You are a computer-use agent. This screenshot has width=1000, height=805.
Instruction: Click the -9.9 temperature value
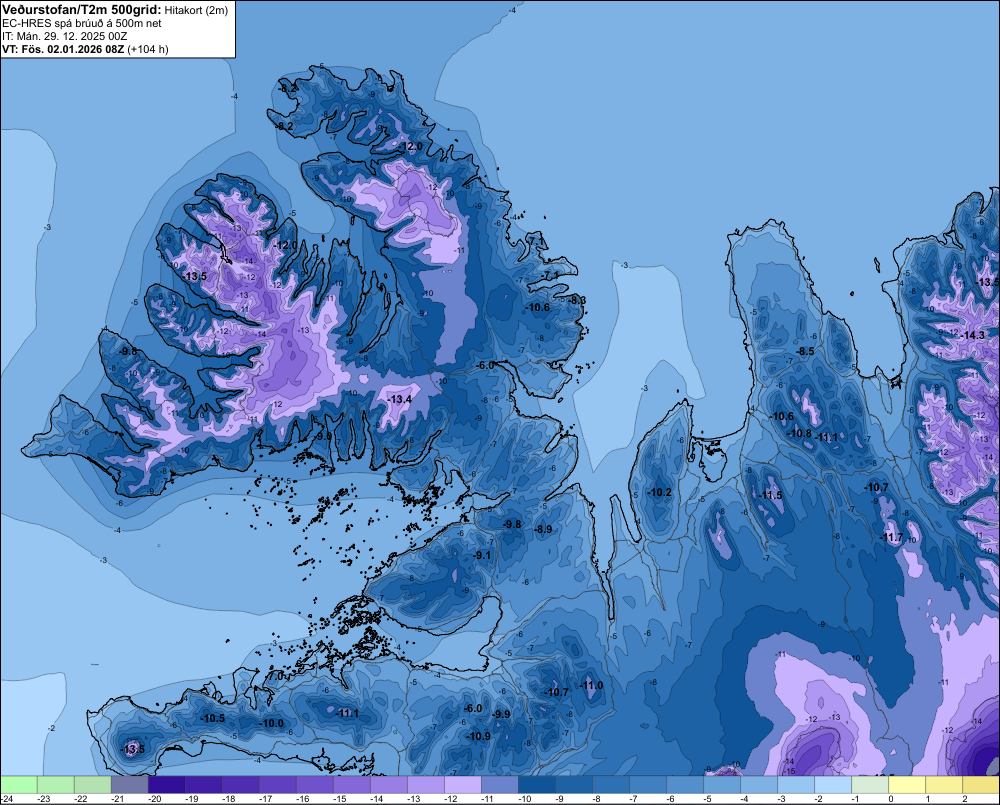click(502, 714)
